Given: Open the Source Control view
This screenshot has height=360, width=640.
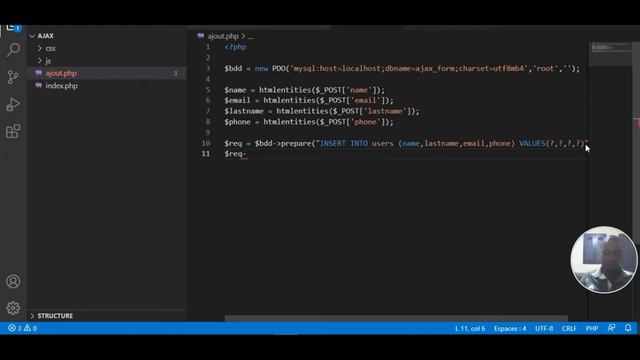Looking at the screenshot, I should click(x=13, y=77).
